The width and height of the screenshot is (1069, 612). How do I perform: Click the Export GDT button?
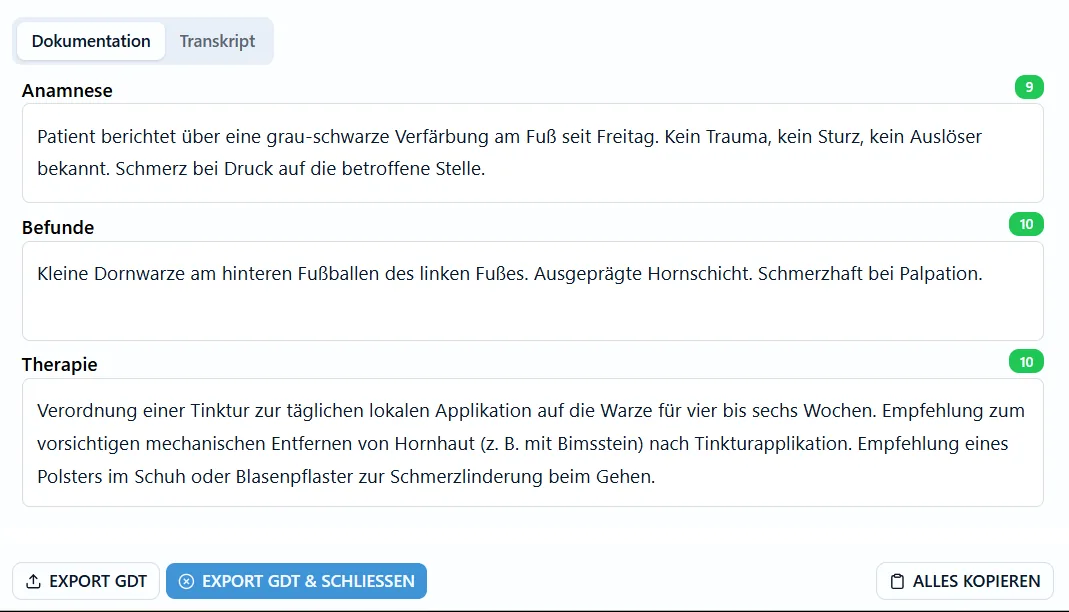coord(86,581)
